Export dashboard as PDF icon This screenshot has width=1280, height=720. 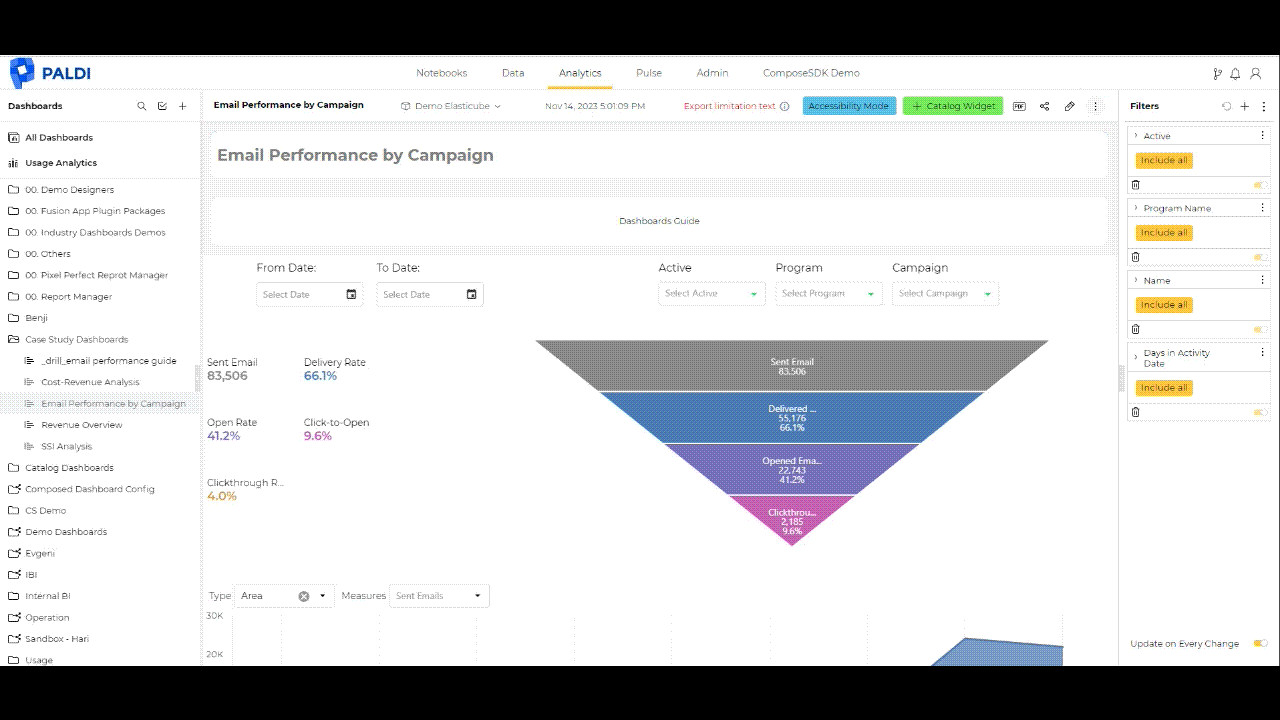pyautogui.click(x=1019, y=106)
